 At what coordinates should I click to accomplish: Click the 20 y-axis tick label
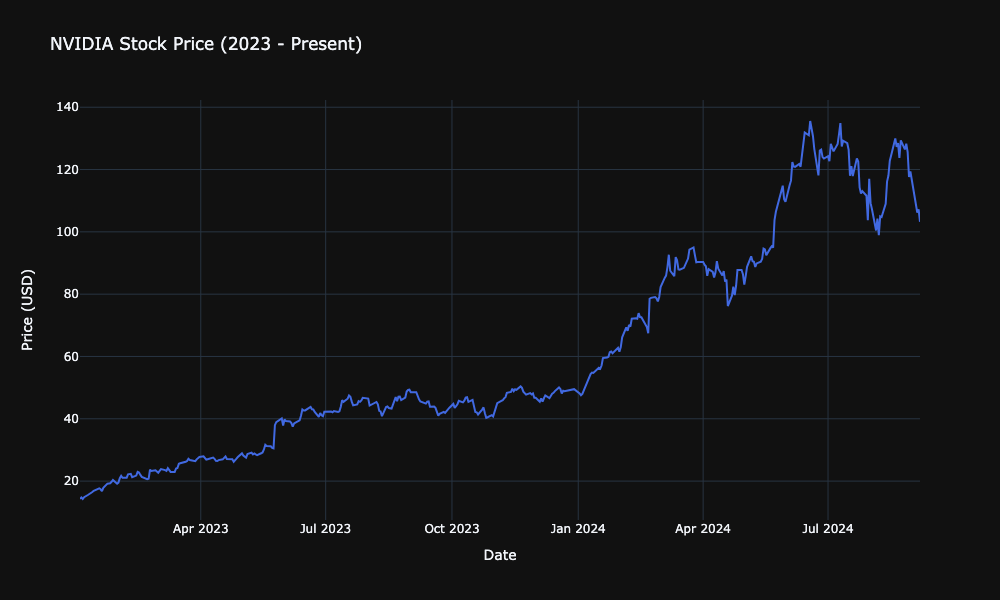click(71, 481)
